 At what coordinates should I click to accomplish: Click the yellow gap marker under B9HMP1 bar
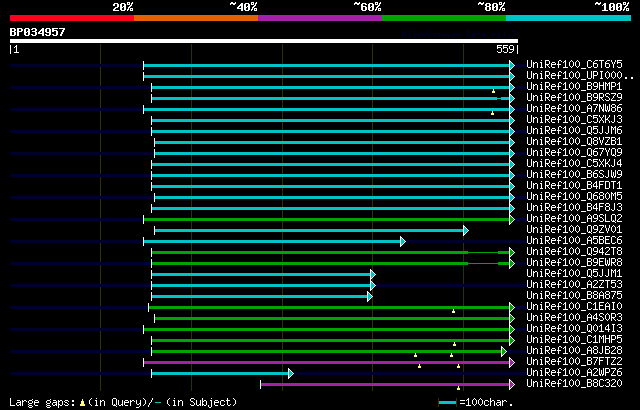[x=493, y=91]
